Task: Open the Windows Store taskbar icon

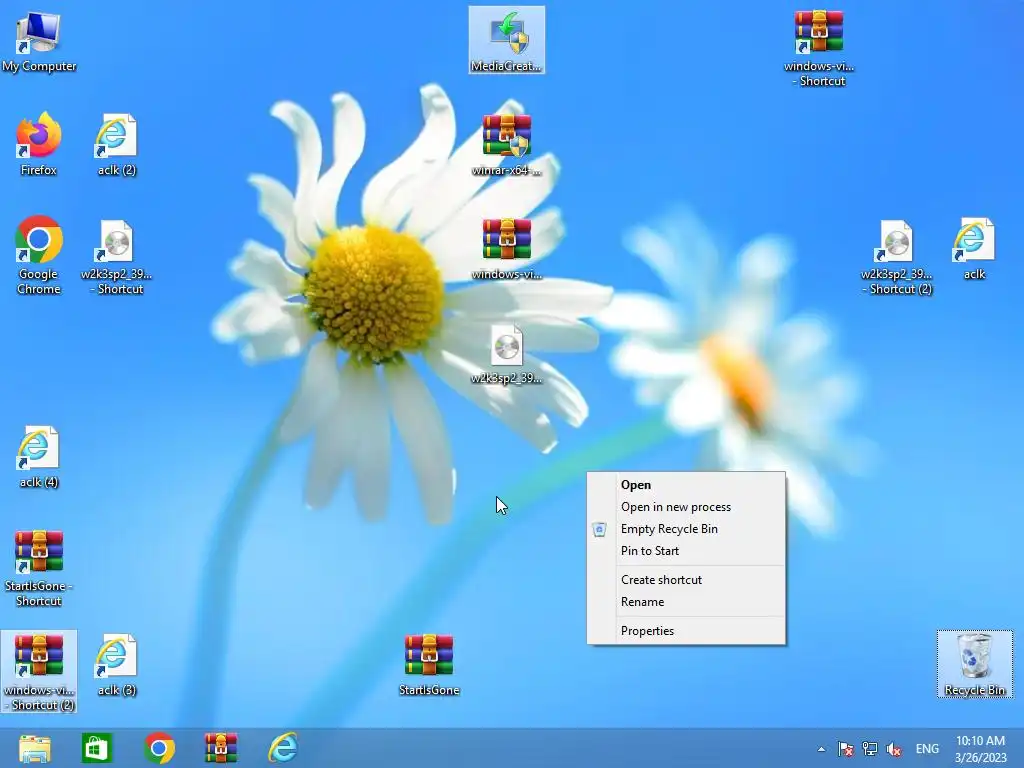Action: point(97,748)
